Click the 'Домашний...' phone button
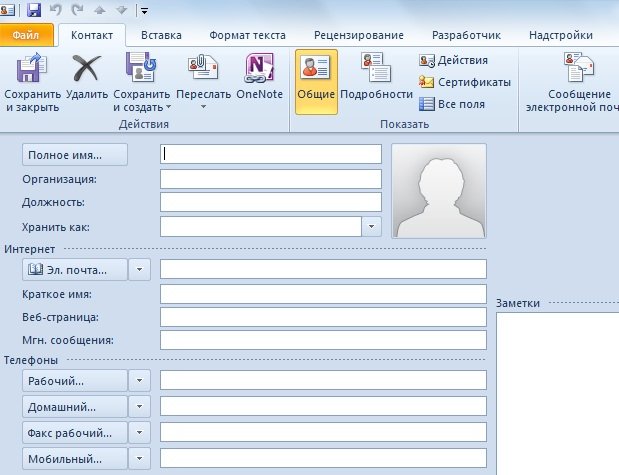The image size is (619, 475). [75, 407]
